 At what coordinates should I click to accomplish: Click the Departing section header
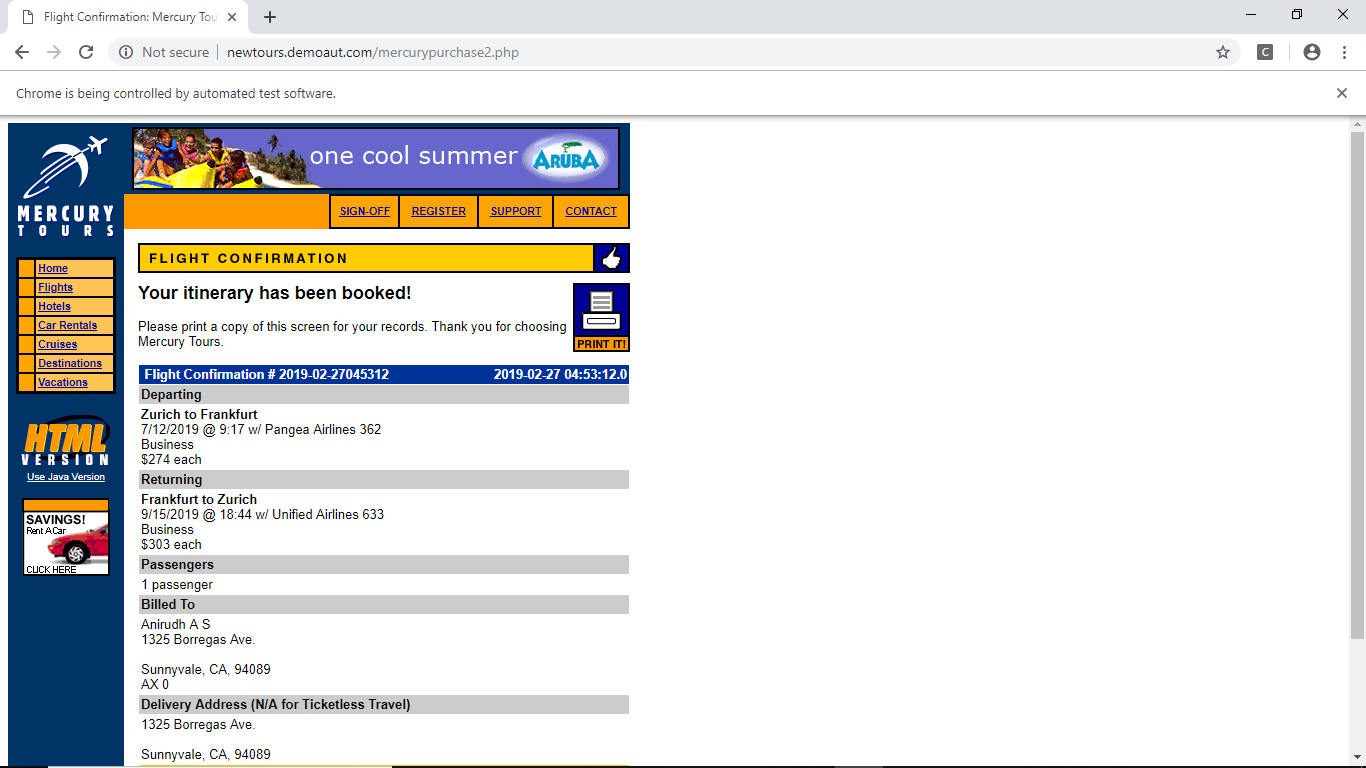(384, 394)
